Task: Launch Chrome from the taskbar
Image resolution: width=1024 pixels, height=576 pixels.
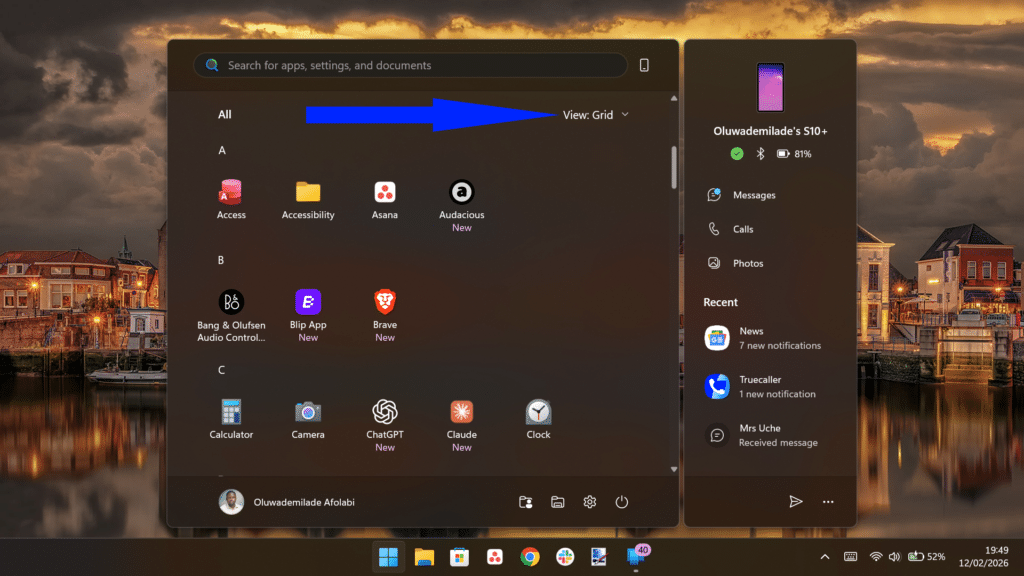Action: (529, 556)
